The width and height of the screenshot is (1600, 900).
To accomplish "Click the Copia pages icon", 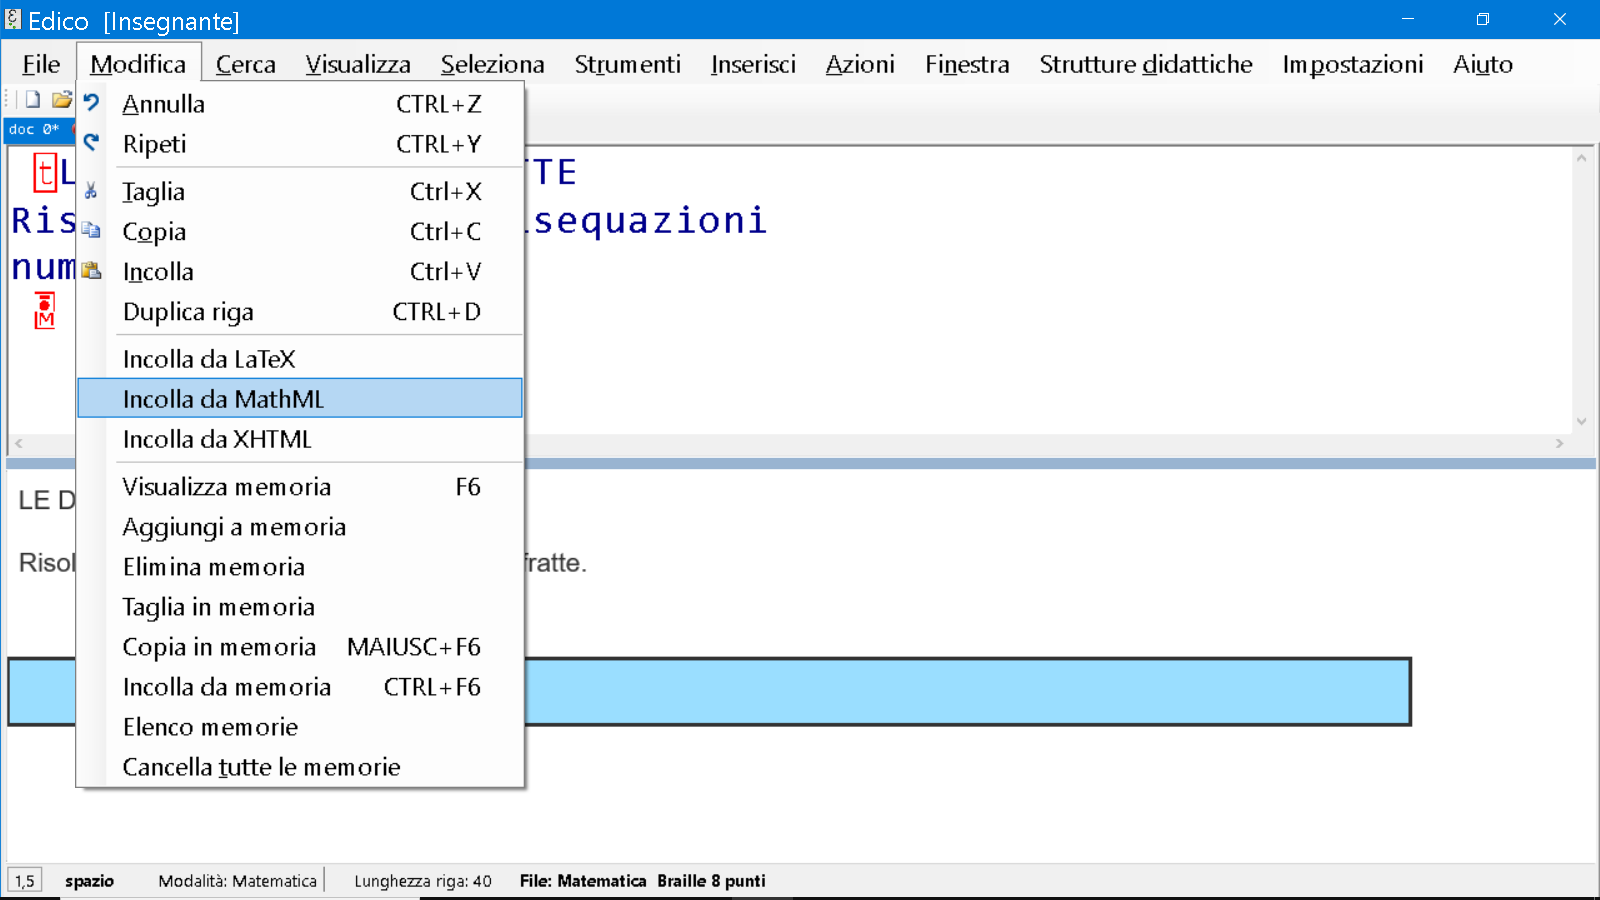I will 91,231.
